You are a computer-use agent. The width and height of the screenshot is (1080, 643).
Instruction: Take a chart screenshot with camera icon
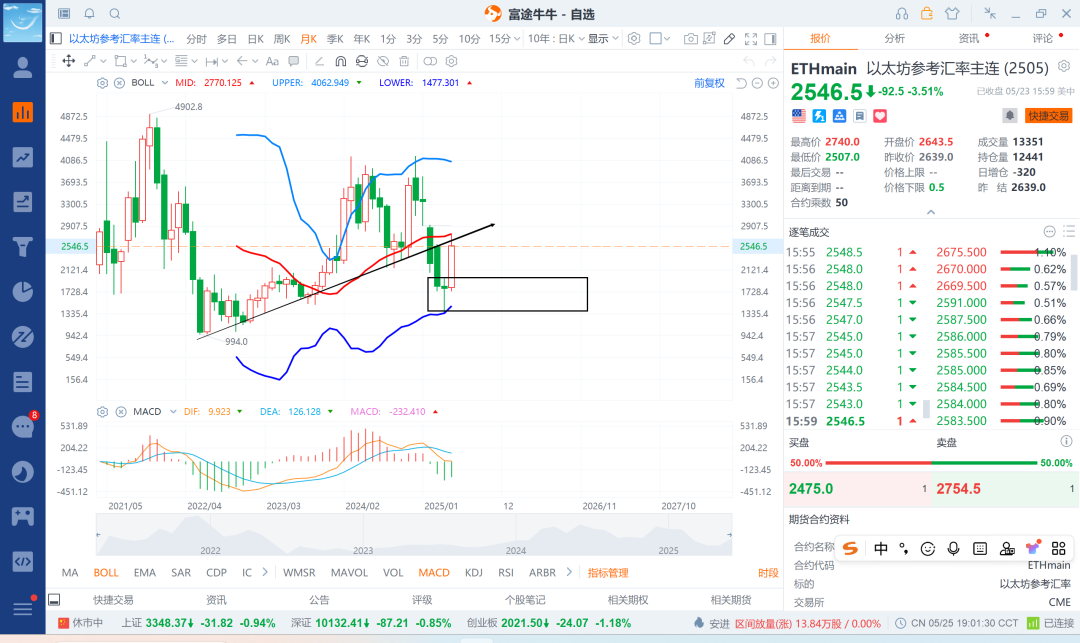[690, 39]
